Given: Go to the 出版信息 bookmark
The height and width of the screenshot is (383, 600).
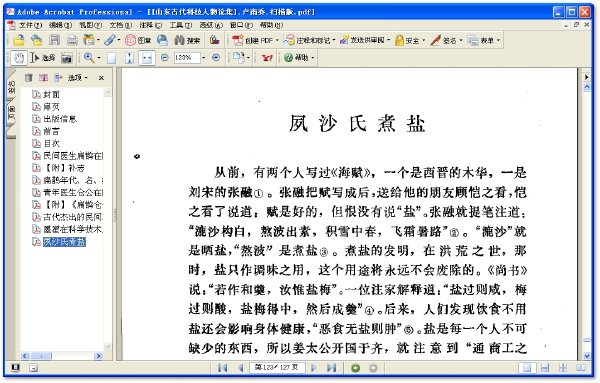Looking at the screenshot, I should tap(60, 119).
